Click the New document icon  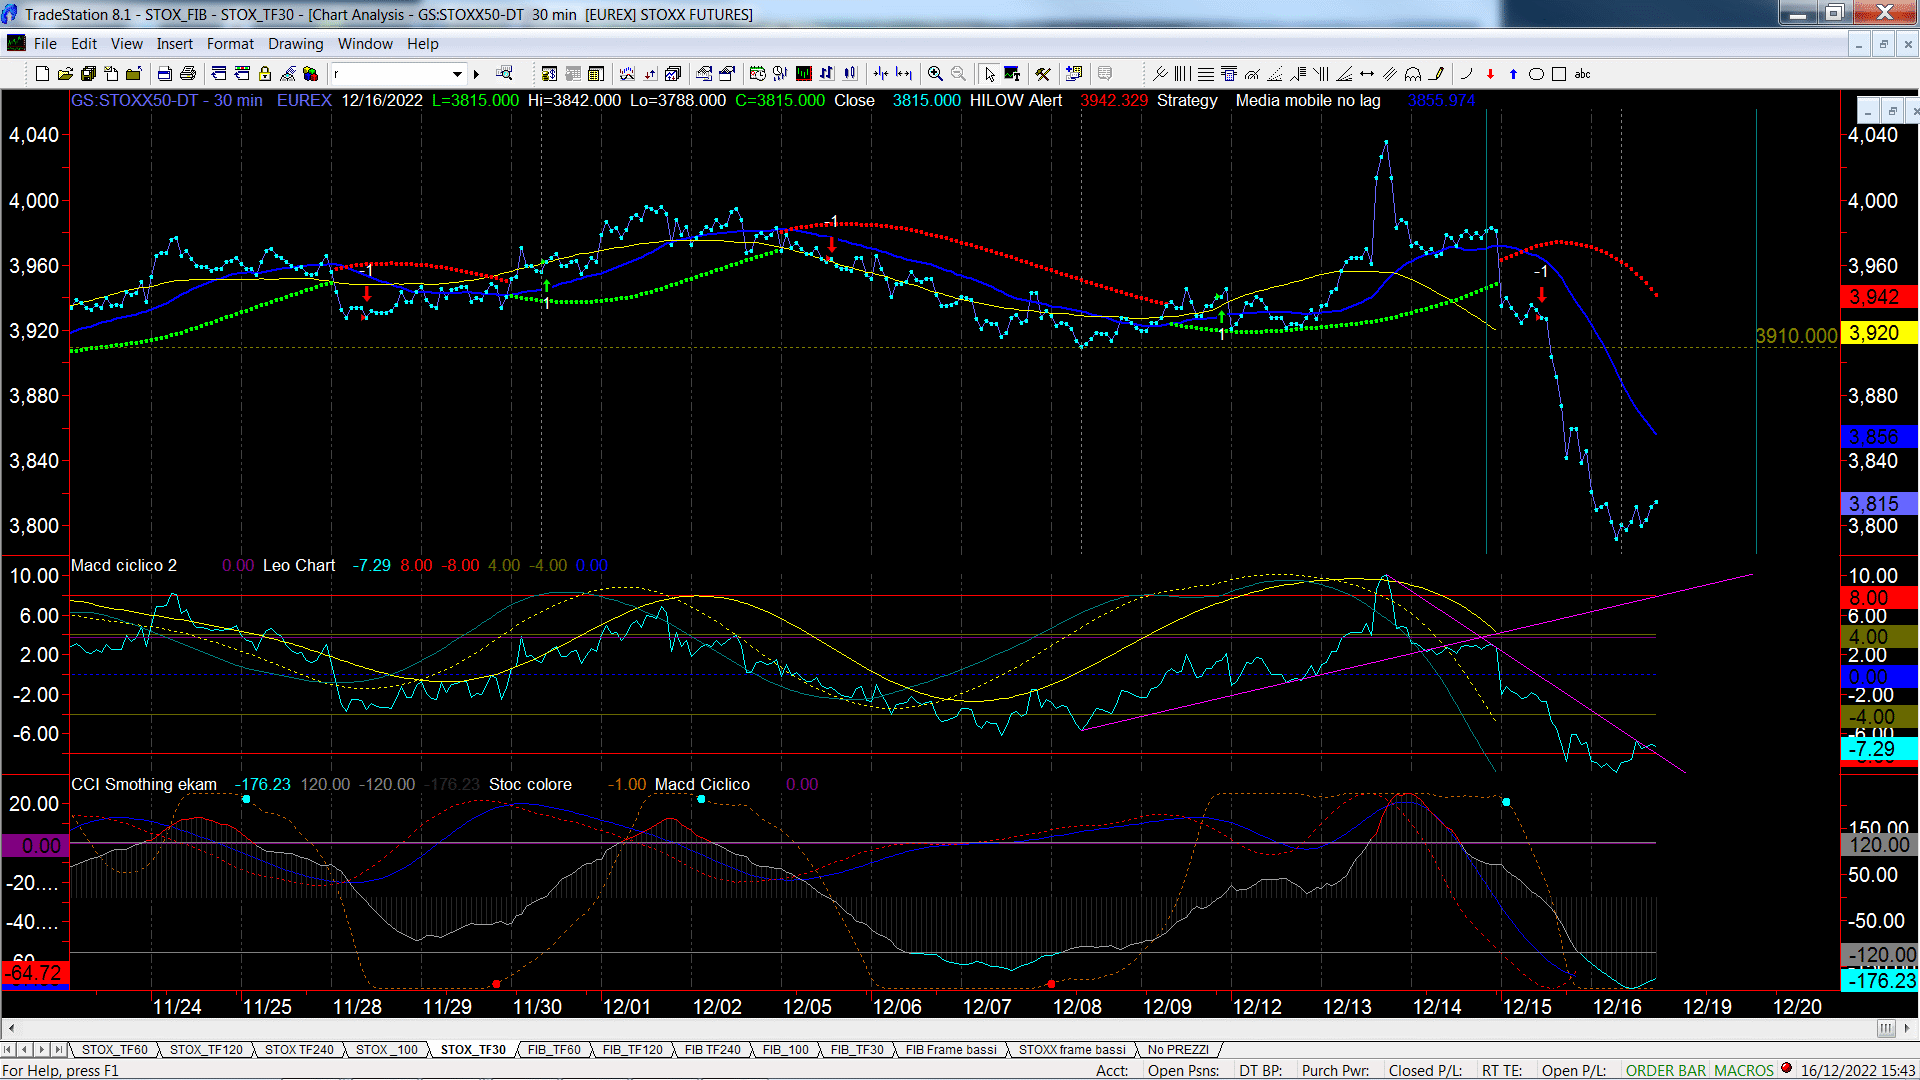click(x=42, y=74)
